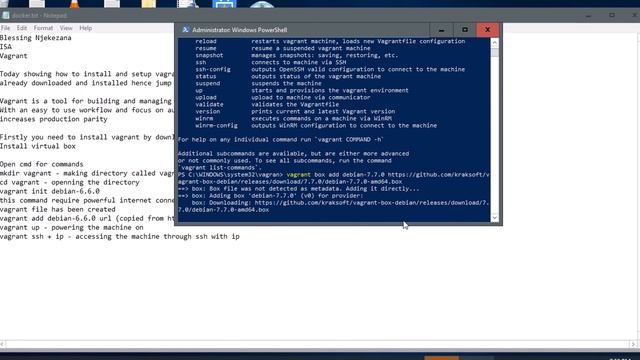Image resolution: width=640 pixels, height=360 pixels.
Task: Click the PowerShell vertical scrollbar thumb
Action: [495, 53]
